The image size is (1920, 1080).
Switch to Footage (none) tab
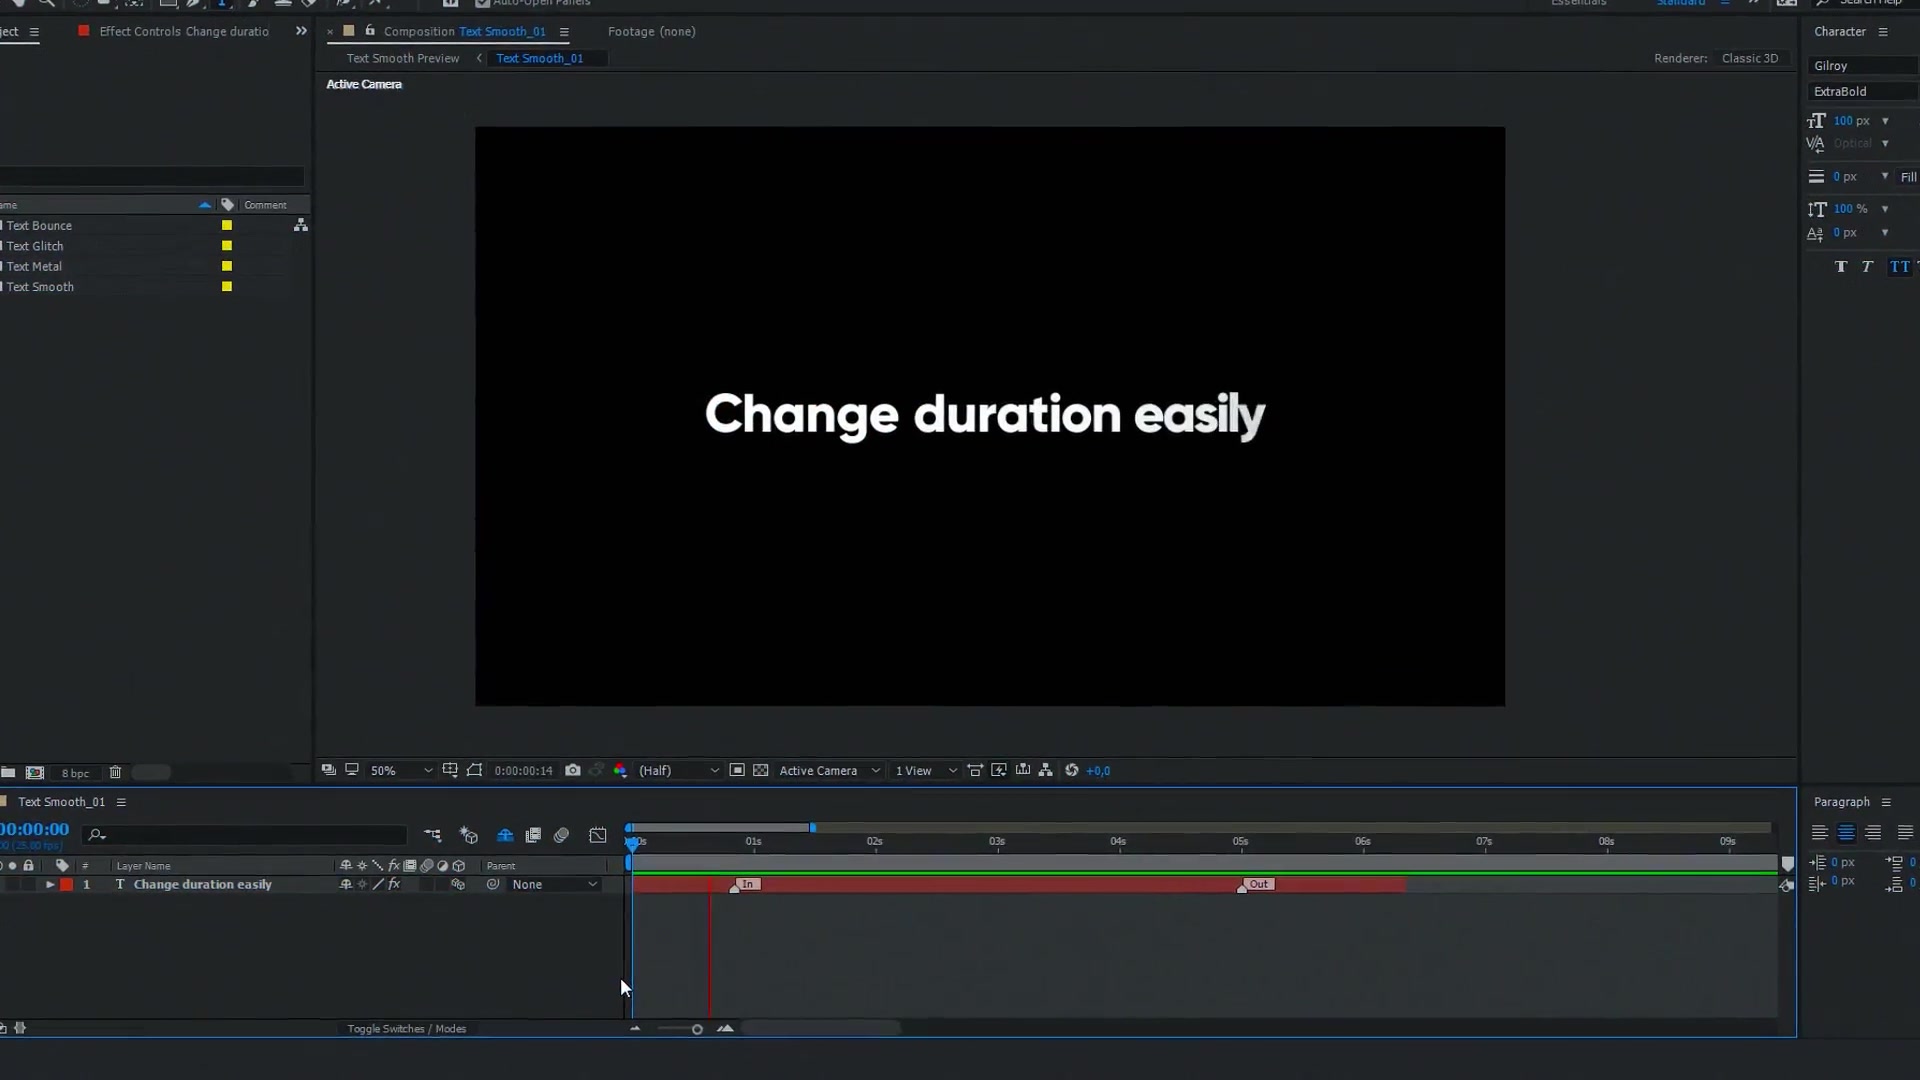click(x=652, y=32)
